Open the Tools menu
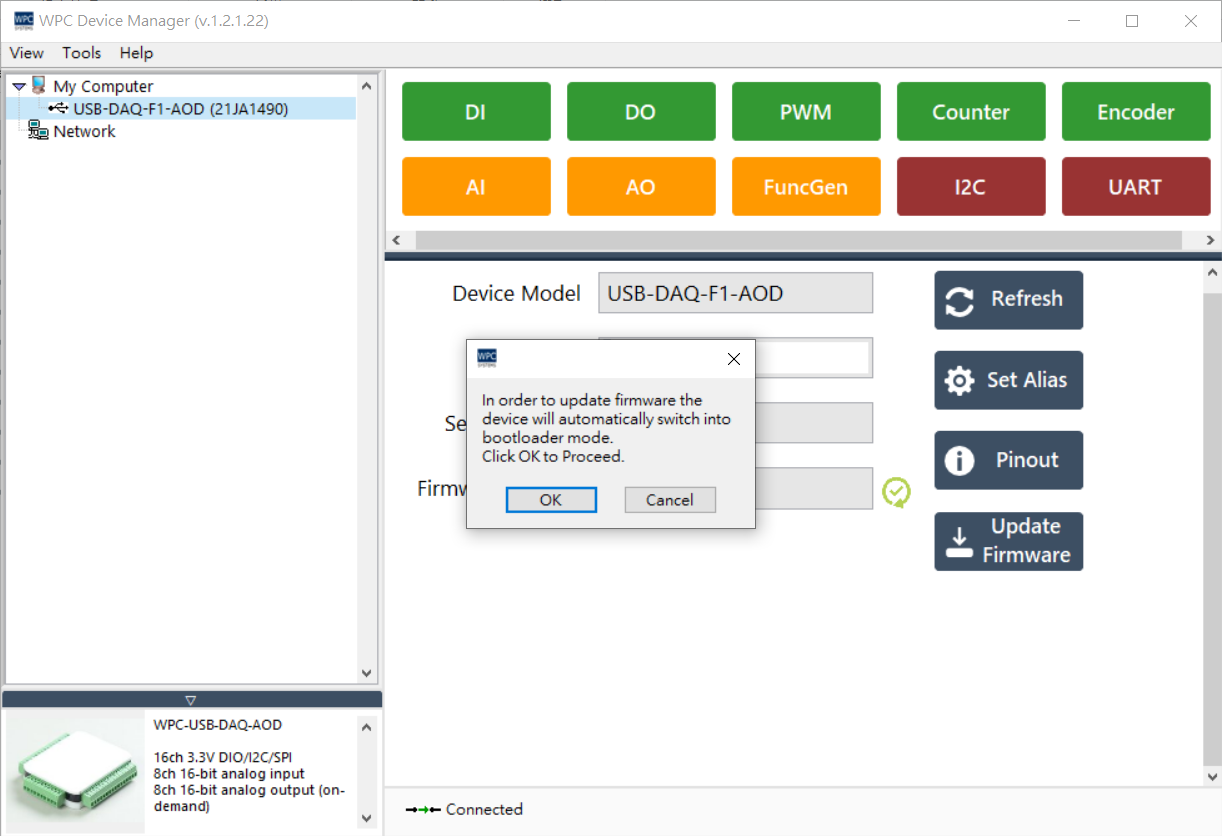The height and width of the screenshot is (836, 1222). [81, 53]
